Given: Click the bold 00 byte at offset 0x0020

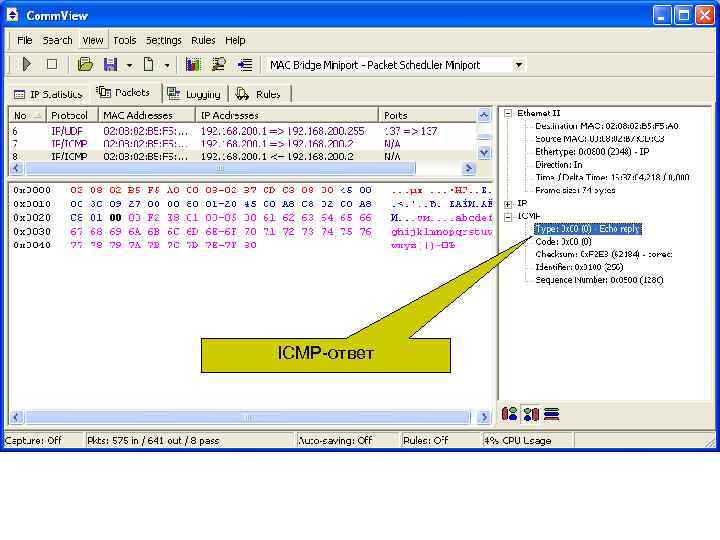Looking at the screenshot, I should click(x=116, y=218).
